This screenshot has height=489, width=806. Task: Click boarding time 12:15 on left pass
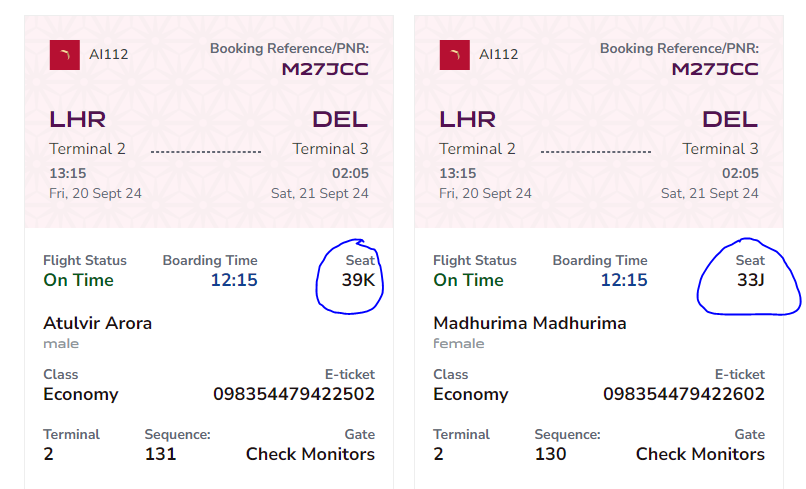(234, 280)
